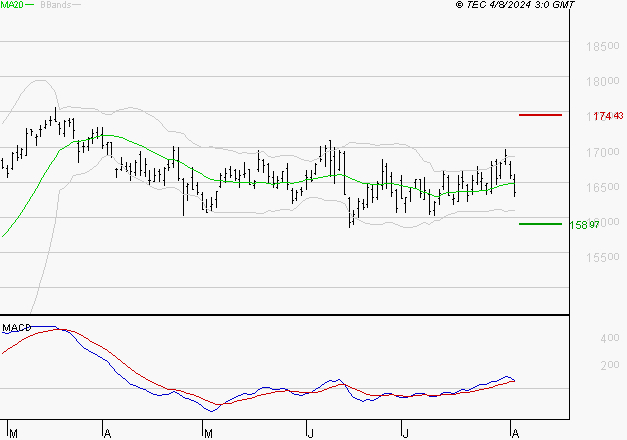Click the first M month marker on the time axis
The width and height of the screenshot is (627, 440).
(x=13, y=434)
